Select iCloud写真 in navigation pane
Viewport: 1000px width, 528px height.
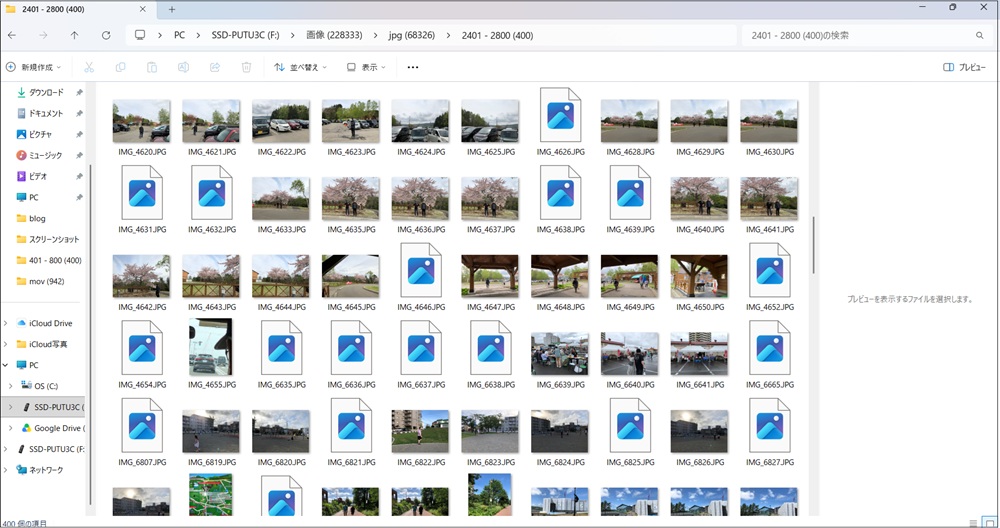coord(42,344)
